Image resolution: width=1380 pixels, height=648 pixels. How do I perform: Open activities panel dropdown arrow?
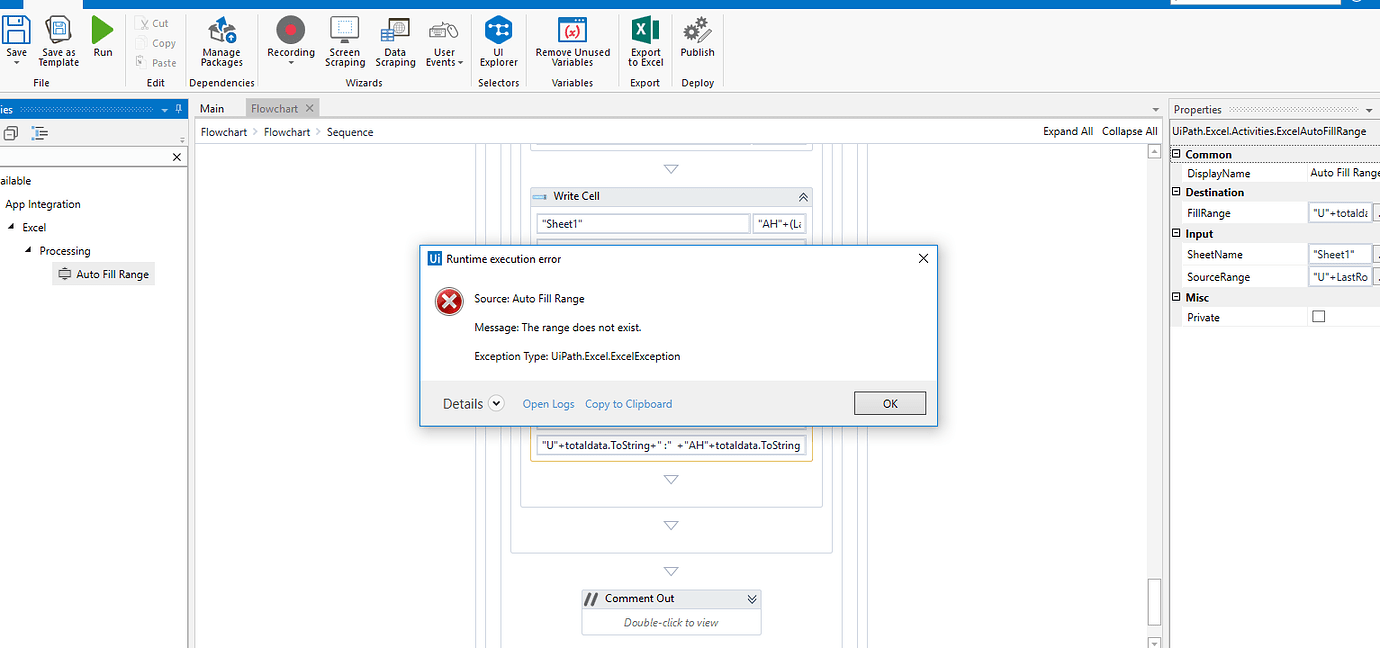166,110
